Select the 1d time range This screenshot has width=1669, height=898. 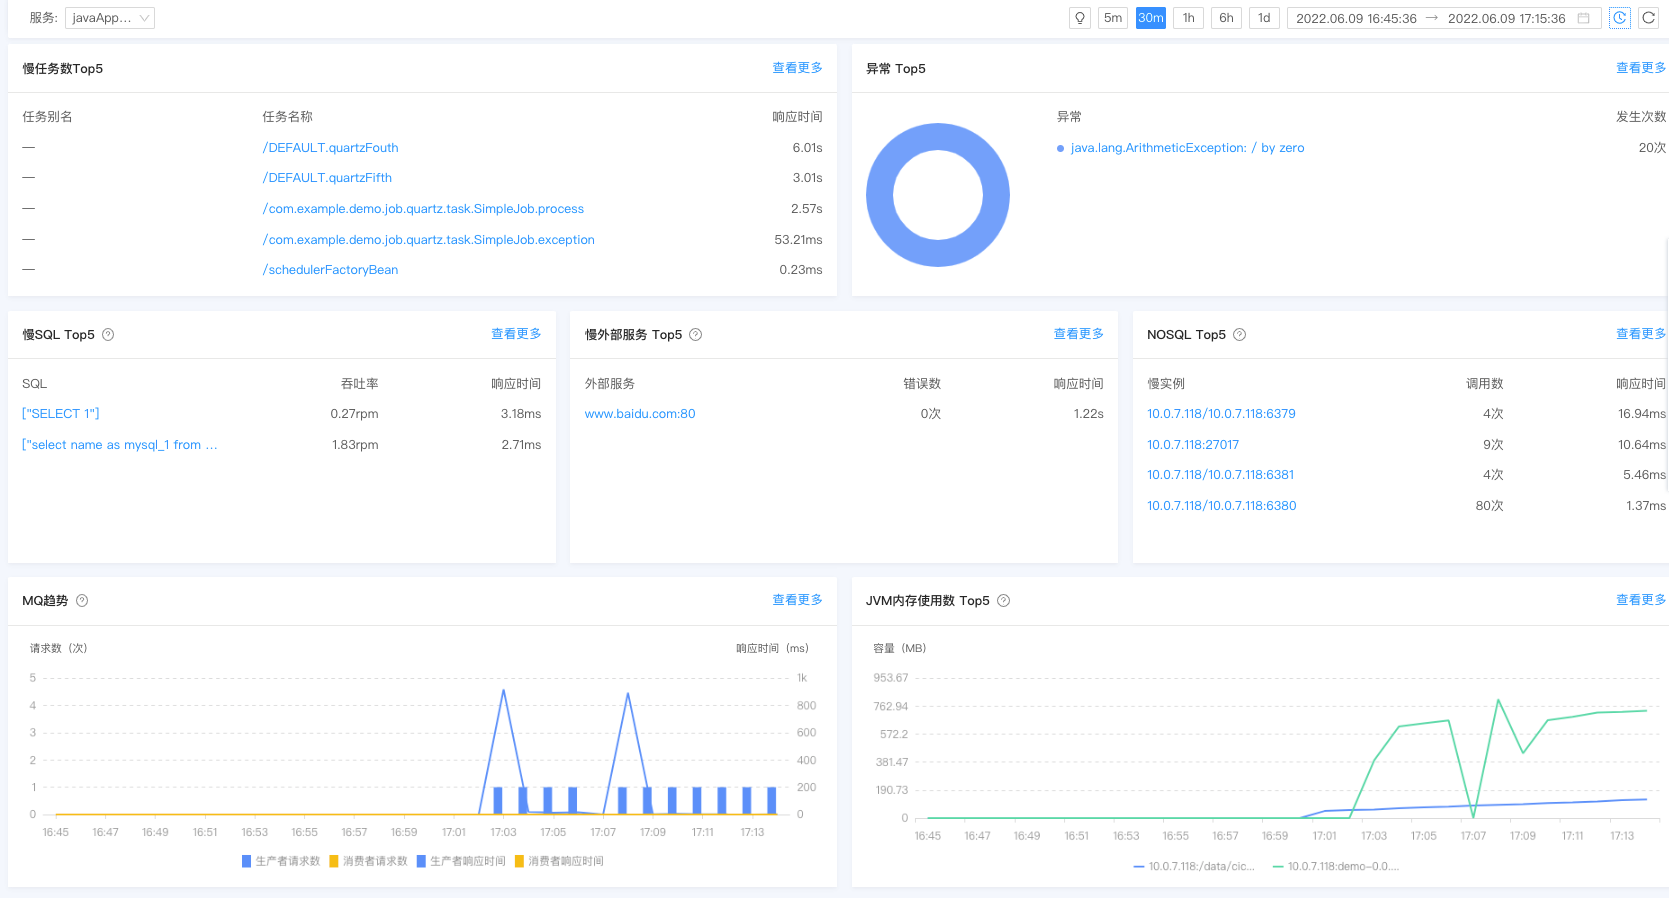pos(1264,18)
